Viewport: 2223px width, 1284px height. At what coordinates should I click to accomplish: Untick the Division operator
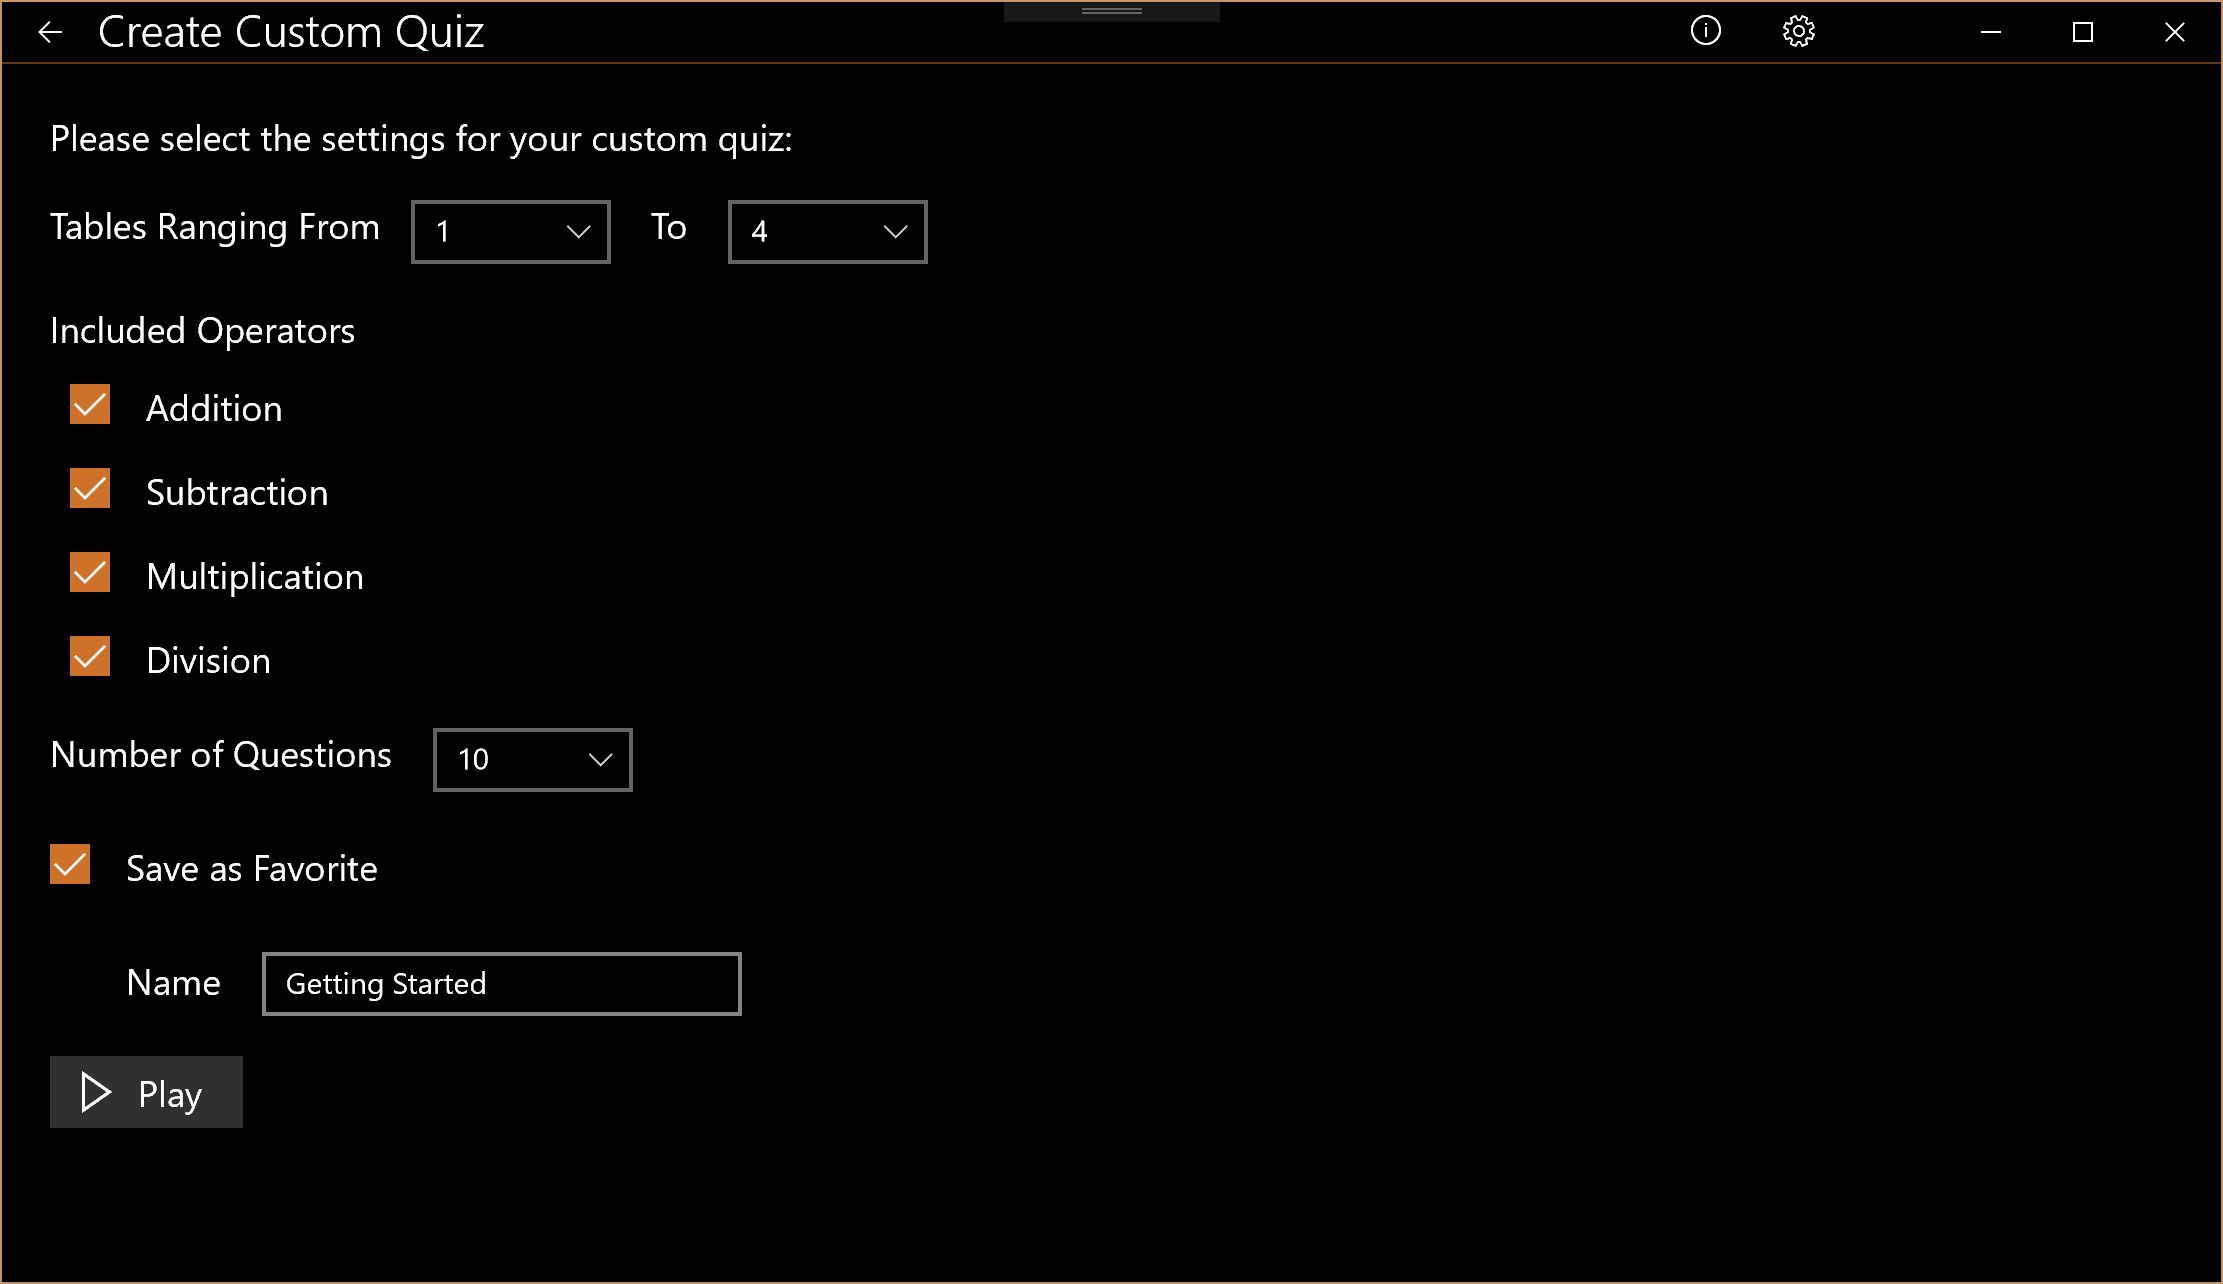tap(90, 657)
